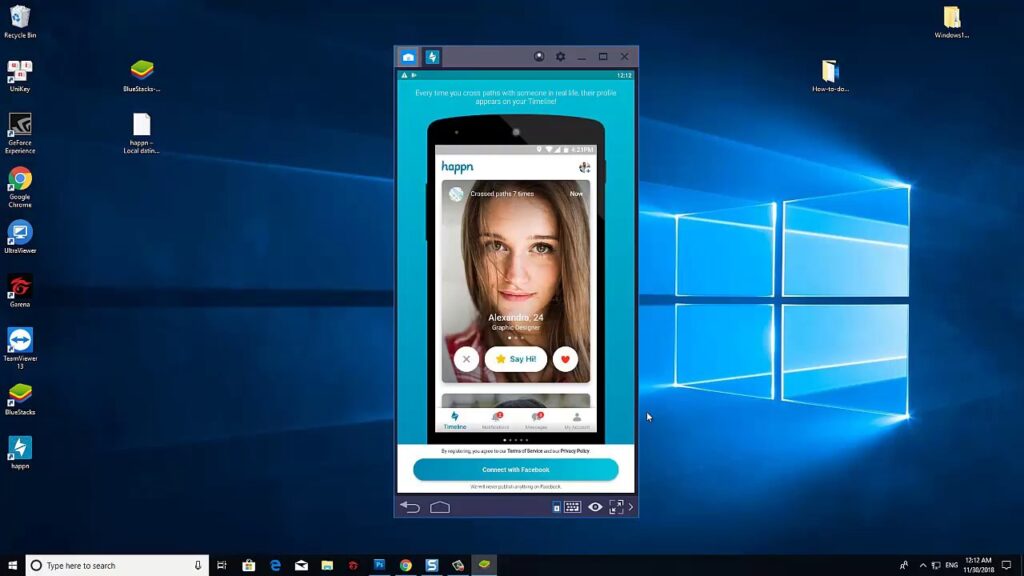Open Microsoft Store from the taskbar
The width and height of the screenshot is (1024, 576).
[x=249, y=566]
